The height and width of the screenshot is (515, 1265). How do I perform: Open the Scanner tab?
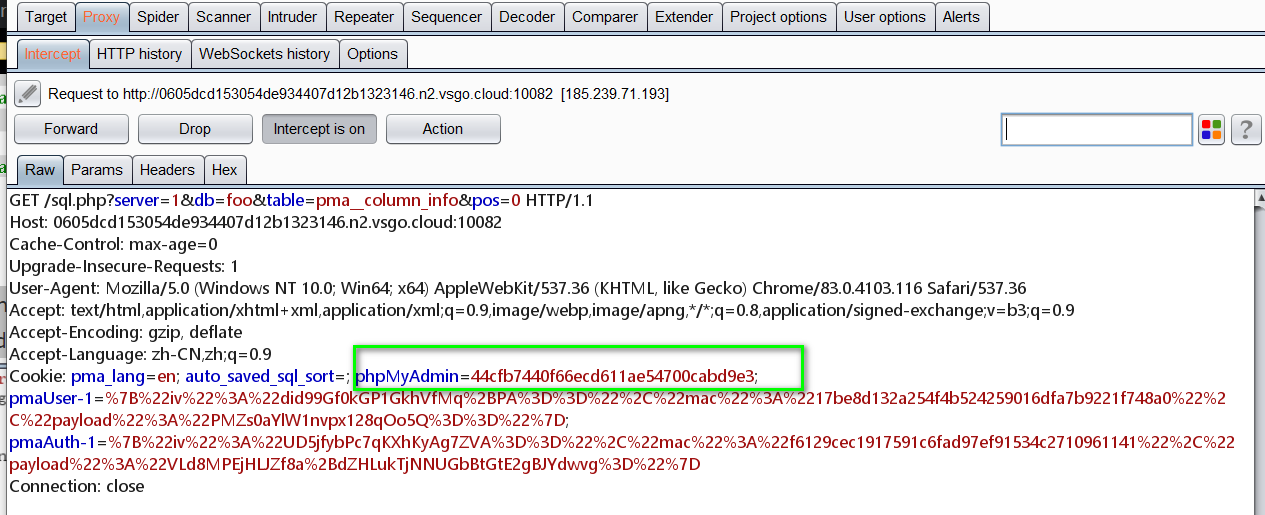224,17
